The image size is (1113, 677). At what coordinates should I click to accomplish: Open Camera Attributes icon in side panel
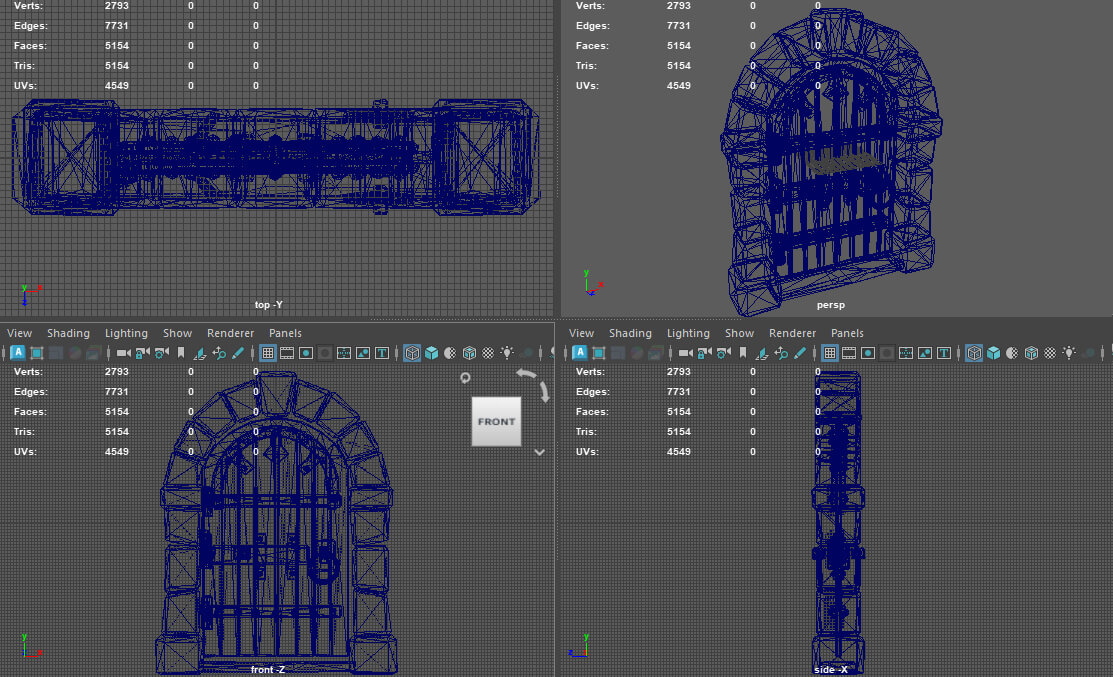(724, 353)
